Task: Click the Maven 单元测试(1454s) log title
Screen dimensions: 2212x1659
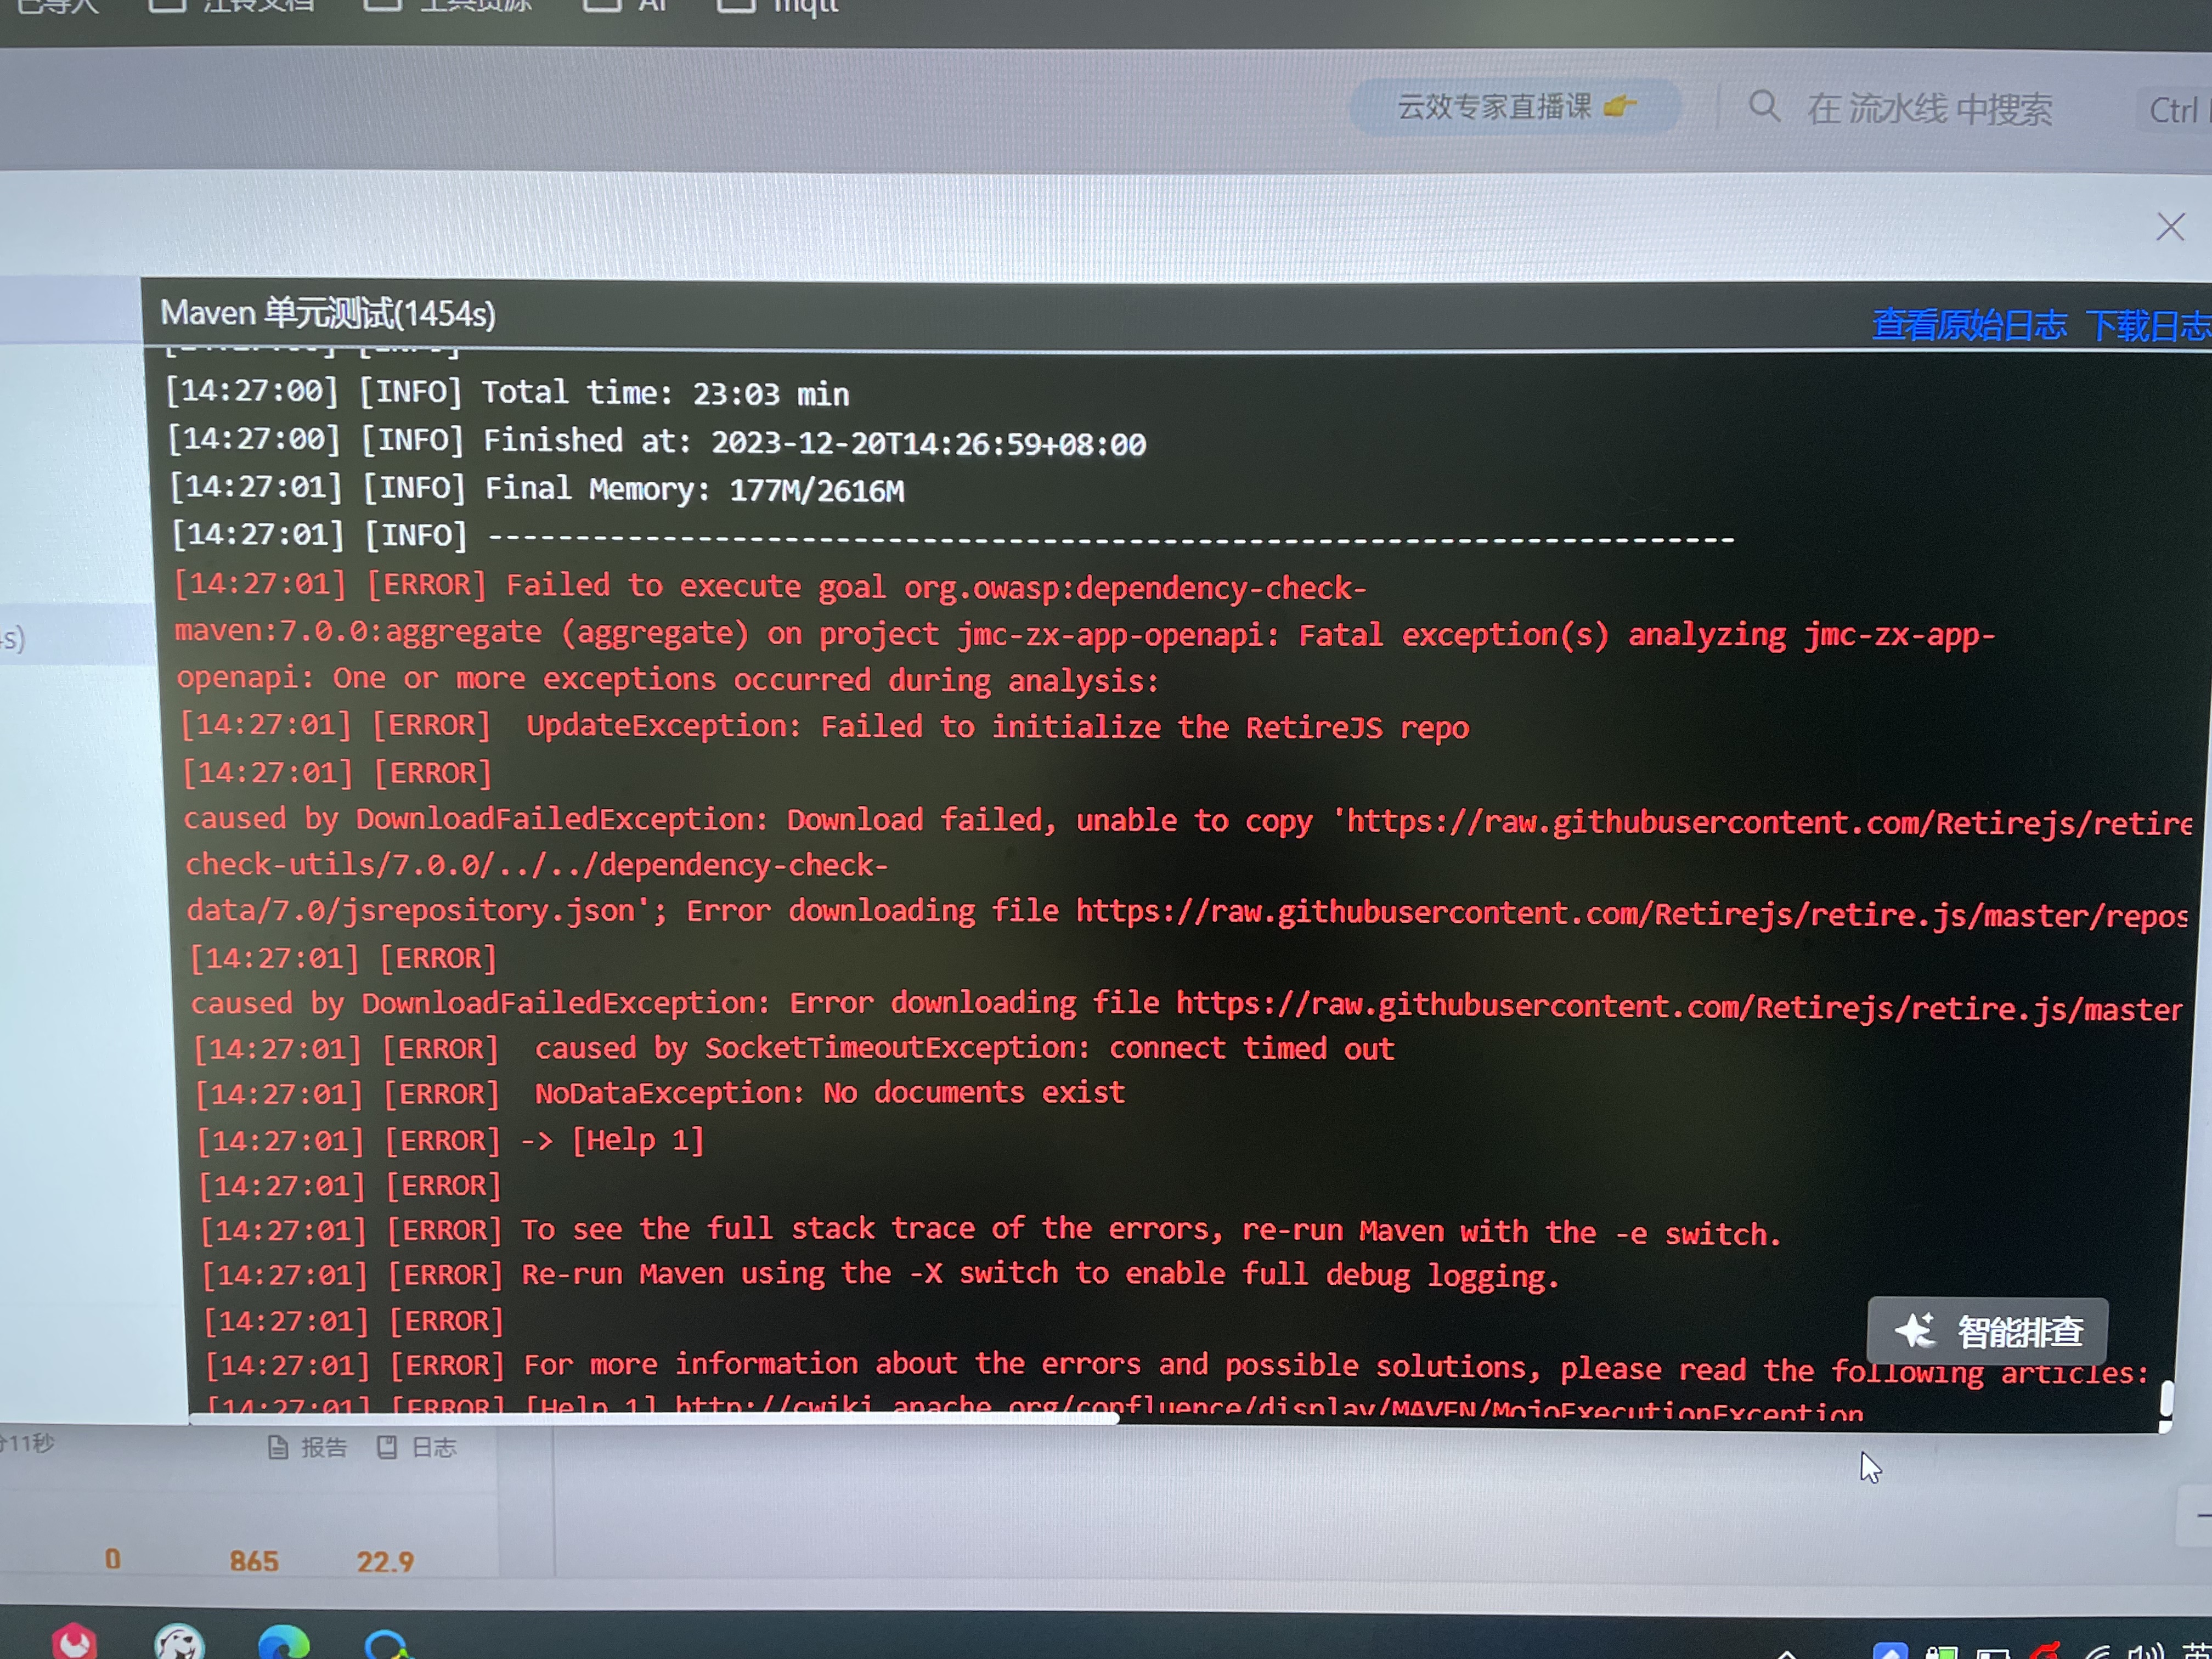Action: pos(328,314)
